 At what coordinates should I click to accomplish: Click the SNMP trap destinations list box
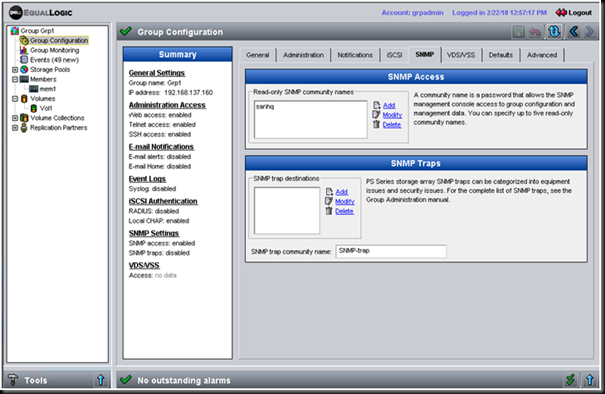[287, 211]
